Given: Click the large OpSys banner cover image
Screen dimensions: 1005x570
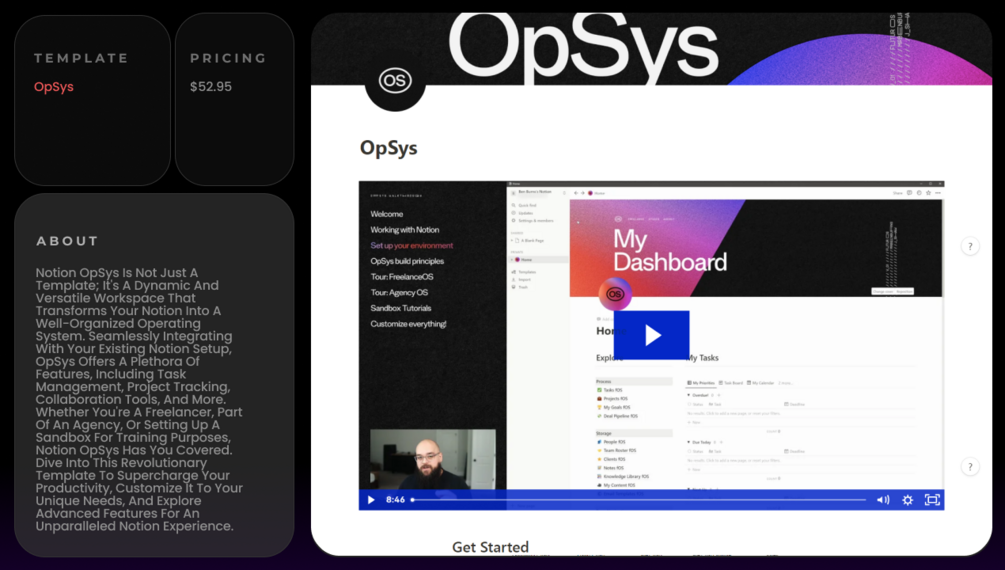Looking at the screenshot, I should pos(651,49).
